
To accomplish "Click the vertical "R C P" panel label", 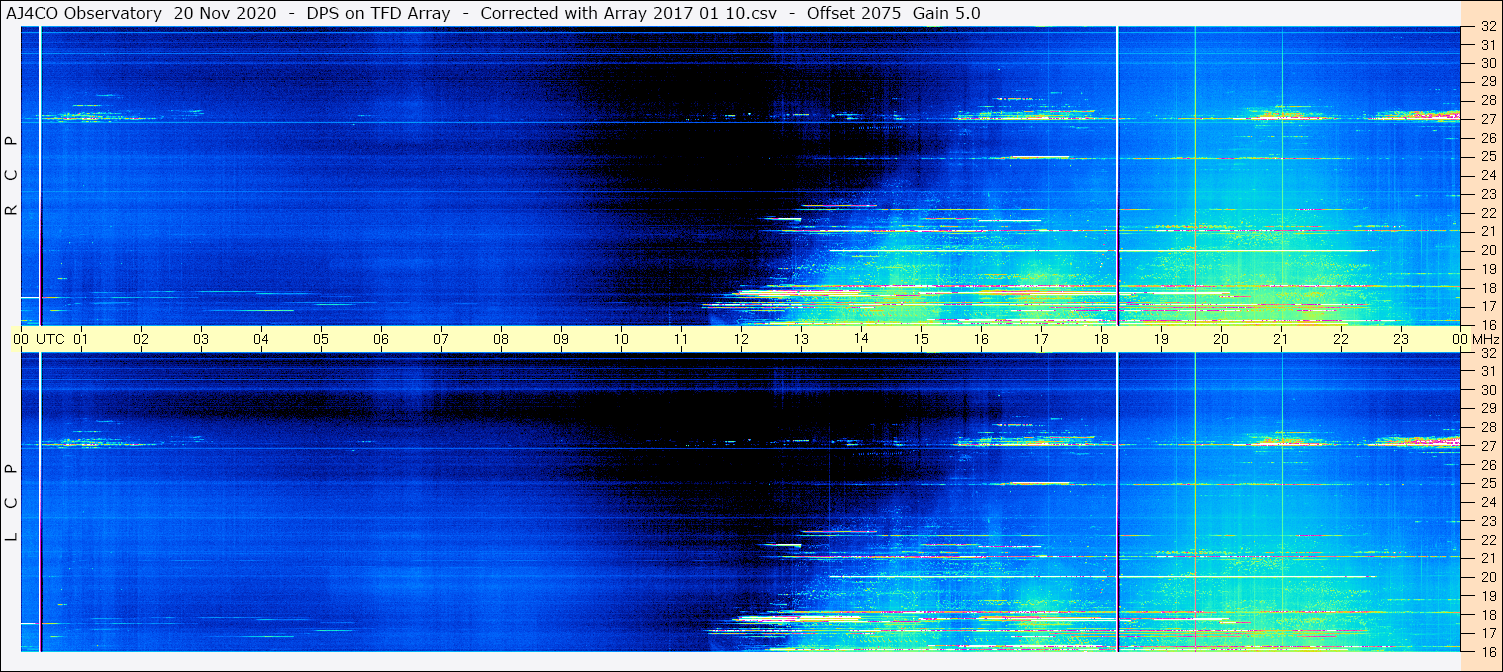I will click(x=11, y=175).
